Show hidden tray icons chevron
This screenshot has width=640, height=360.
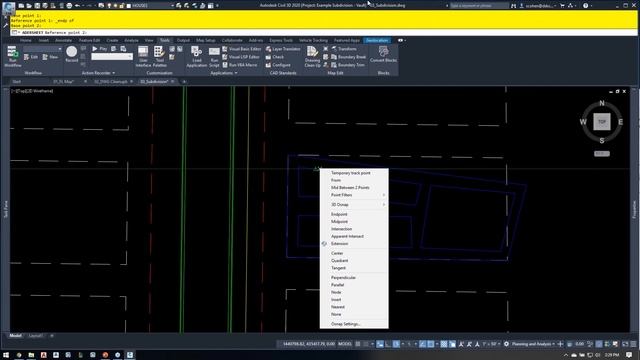(x=566, y=355)
